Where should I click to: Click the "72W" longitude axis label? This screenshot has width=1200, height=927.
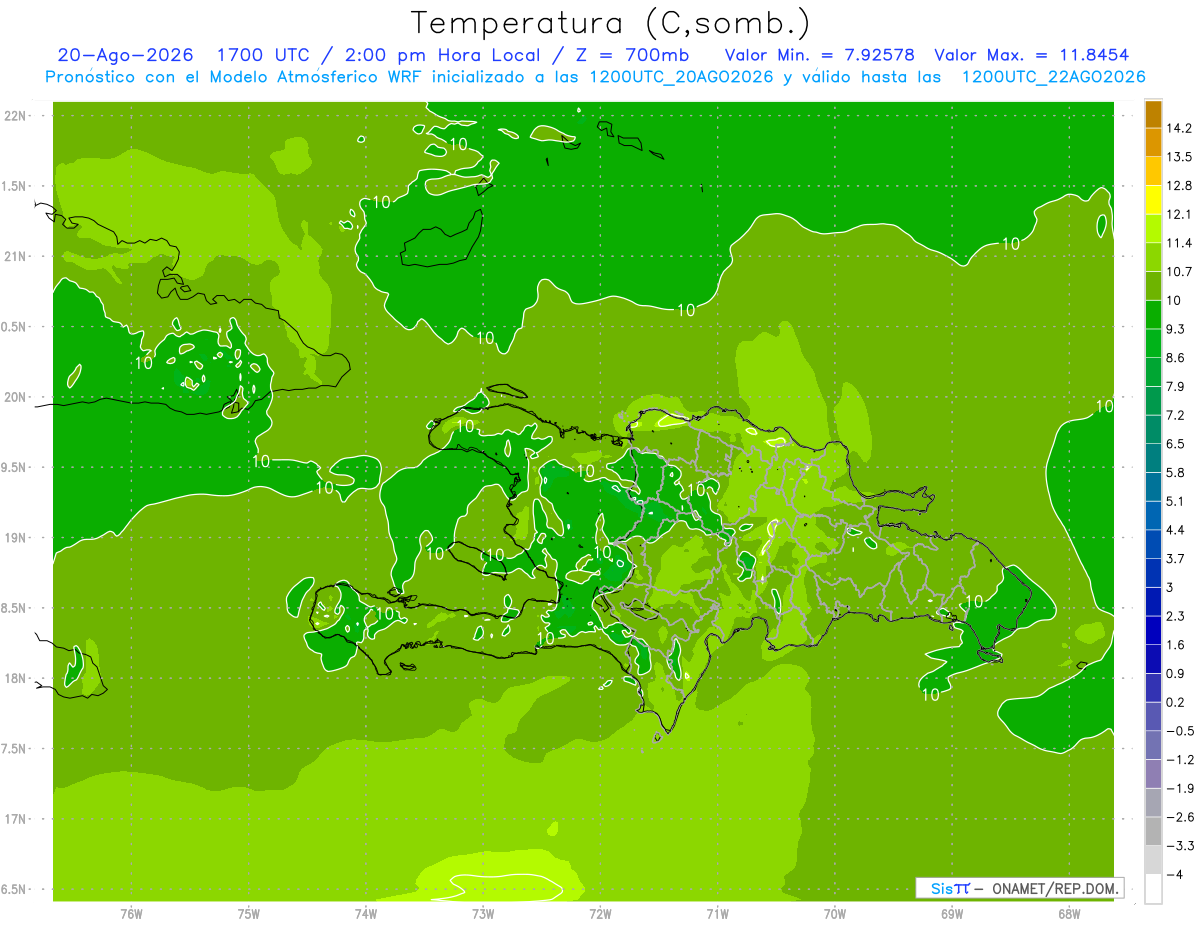[x=600, y=914]
